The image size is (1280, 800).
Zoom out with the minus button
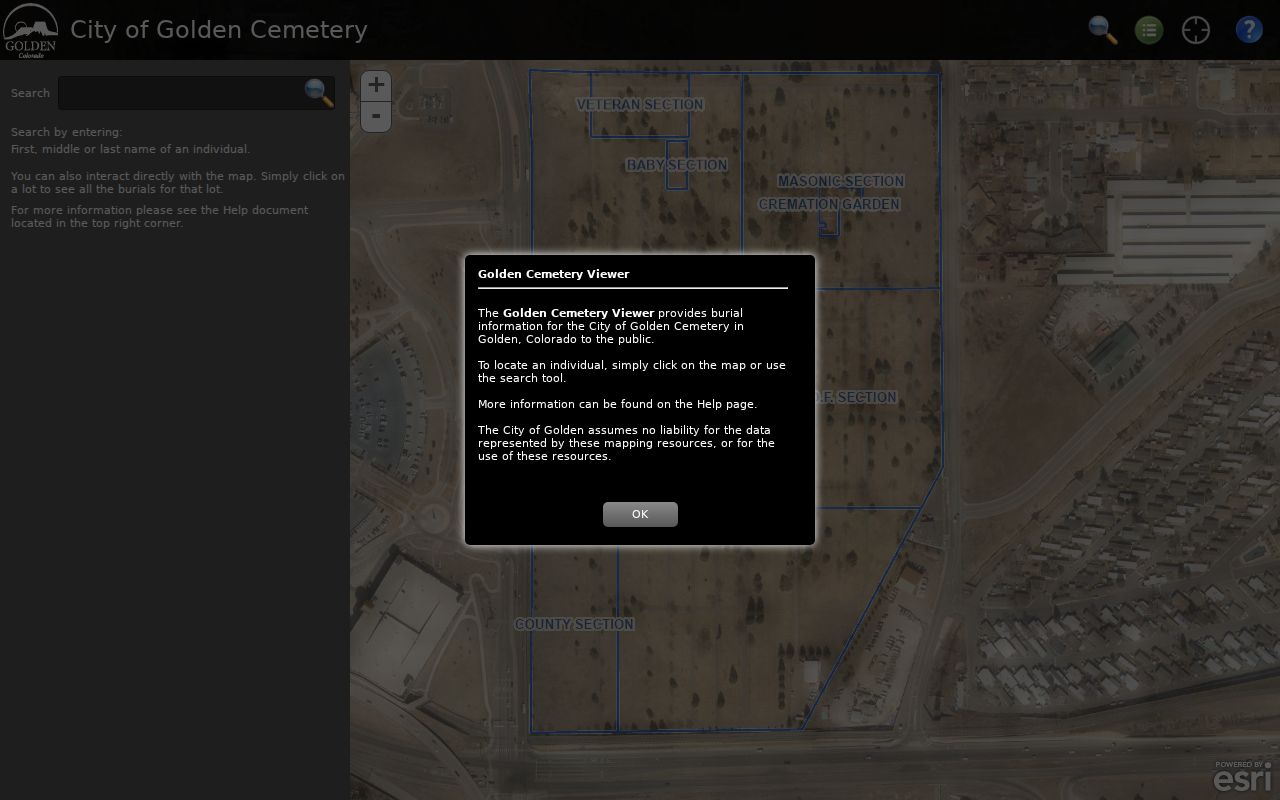pyautogui.click(x=376, y=116)
